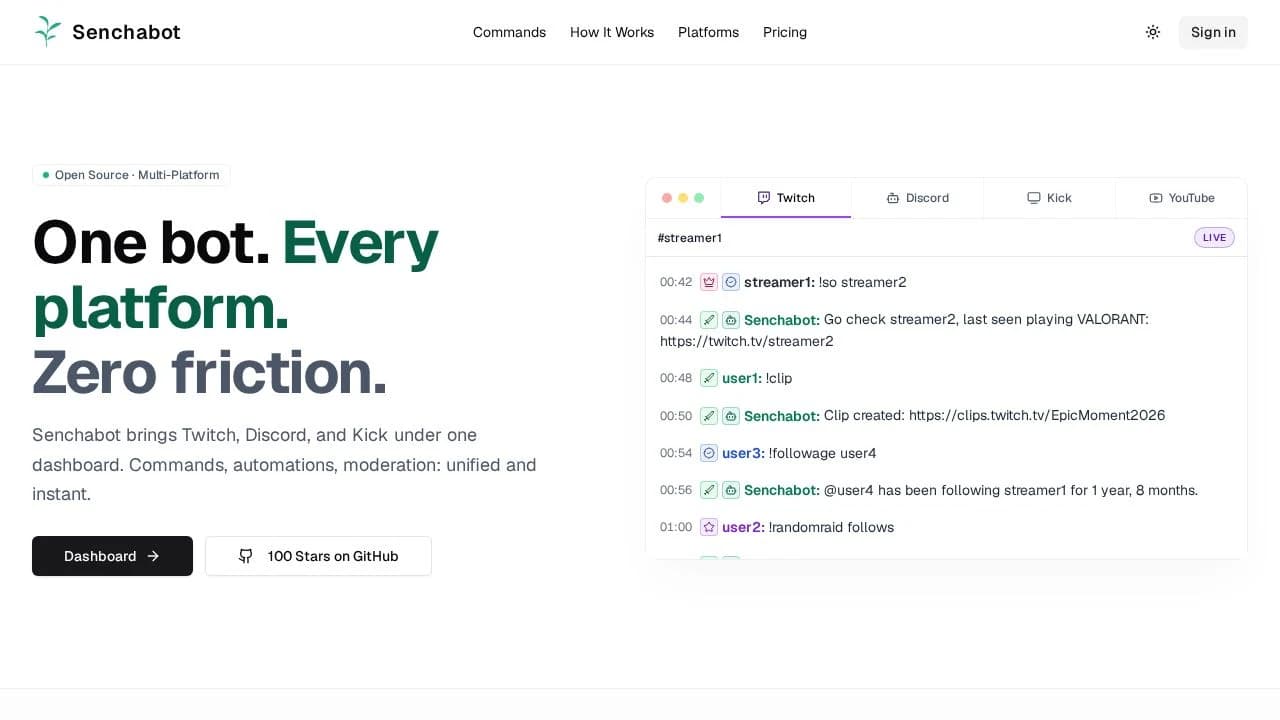The width and height of the screenshot is (1280, 720).
Task: Open the Pricing page from navigation
Action: click(x=785, y=32)
